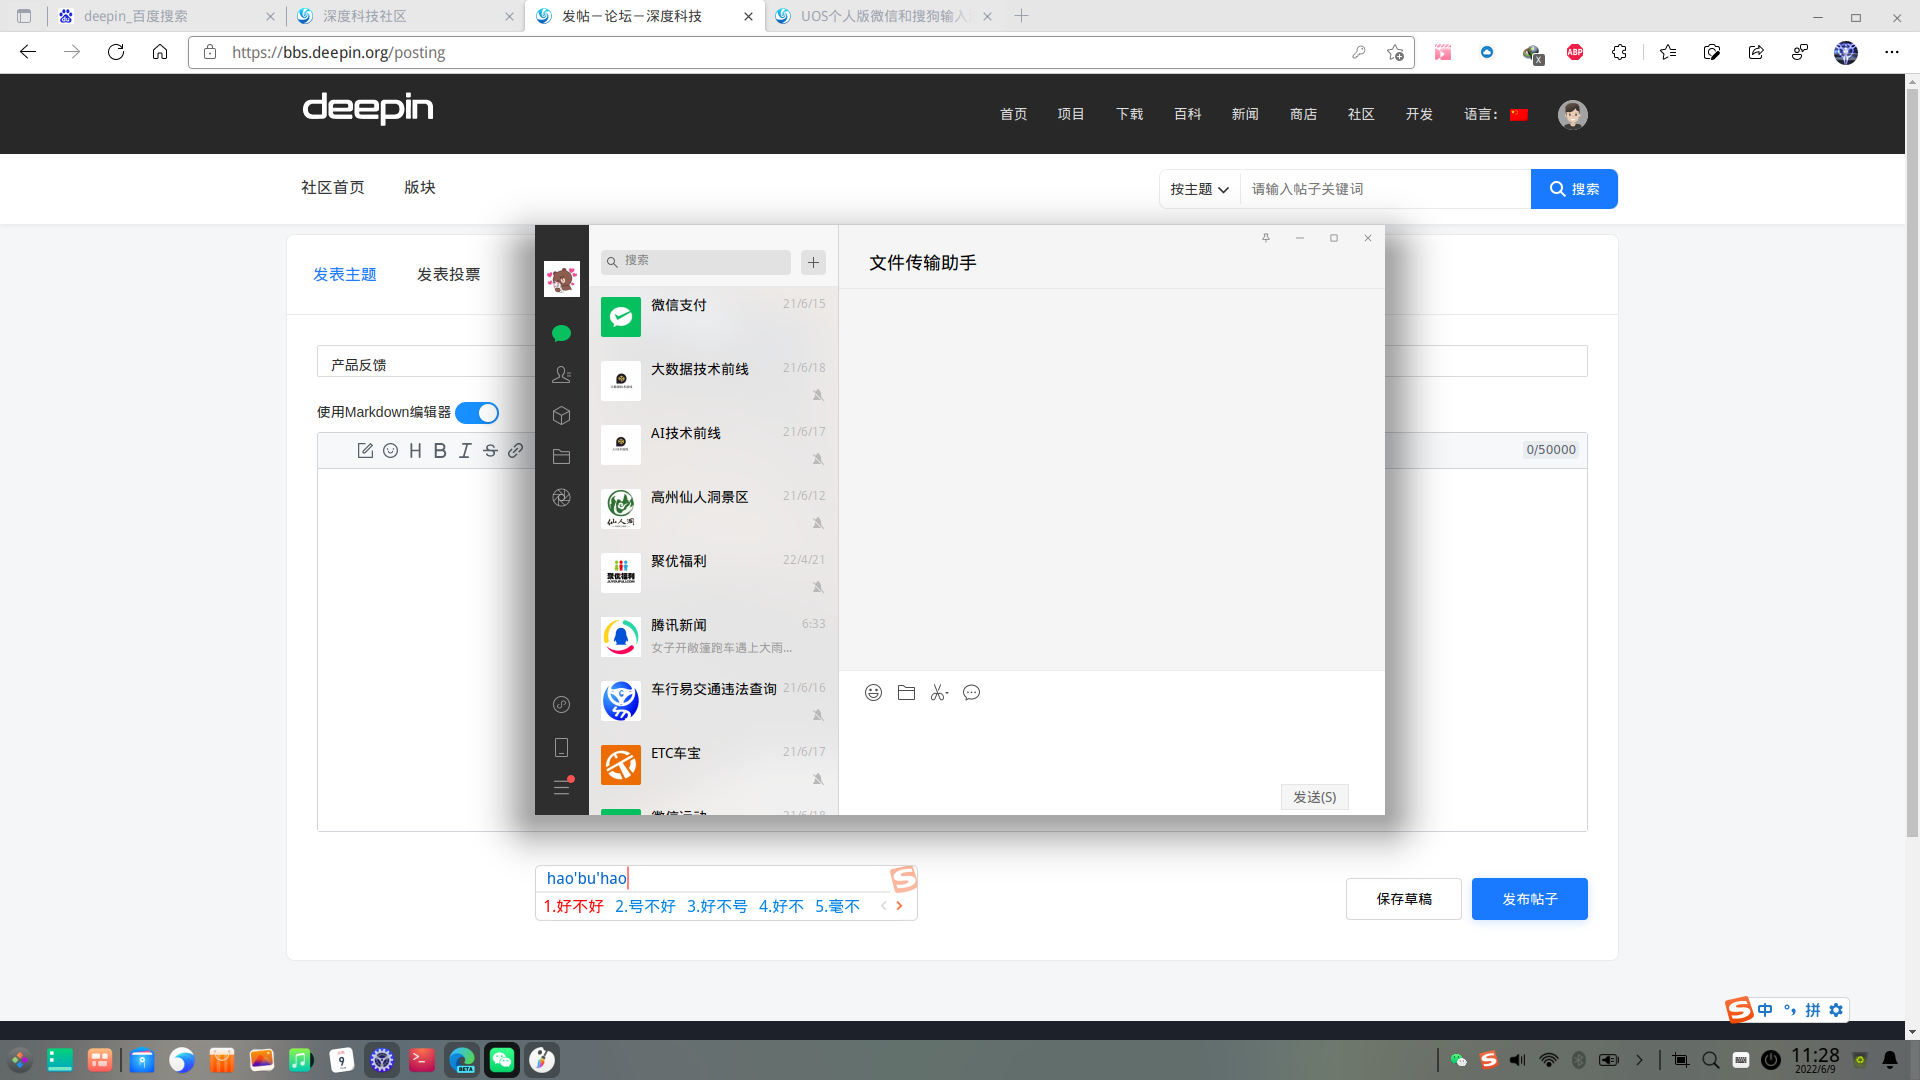This screenshot has width=1920, height=1080.
Task: Switch to the 发表投票 tab
Action: pos(448,274)
